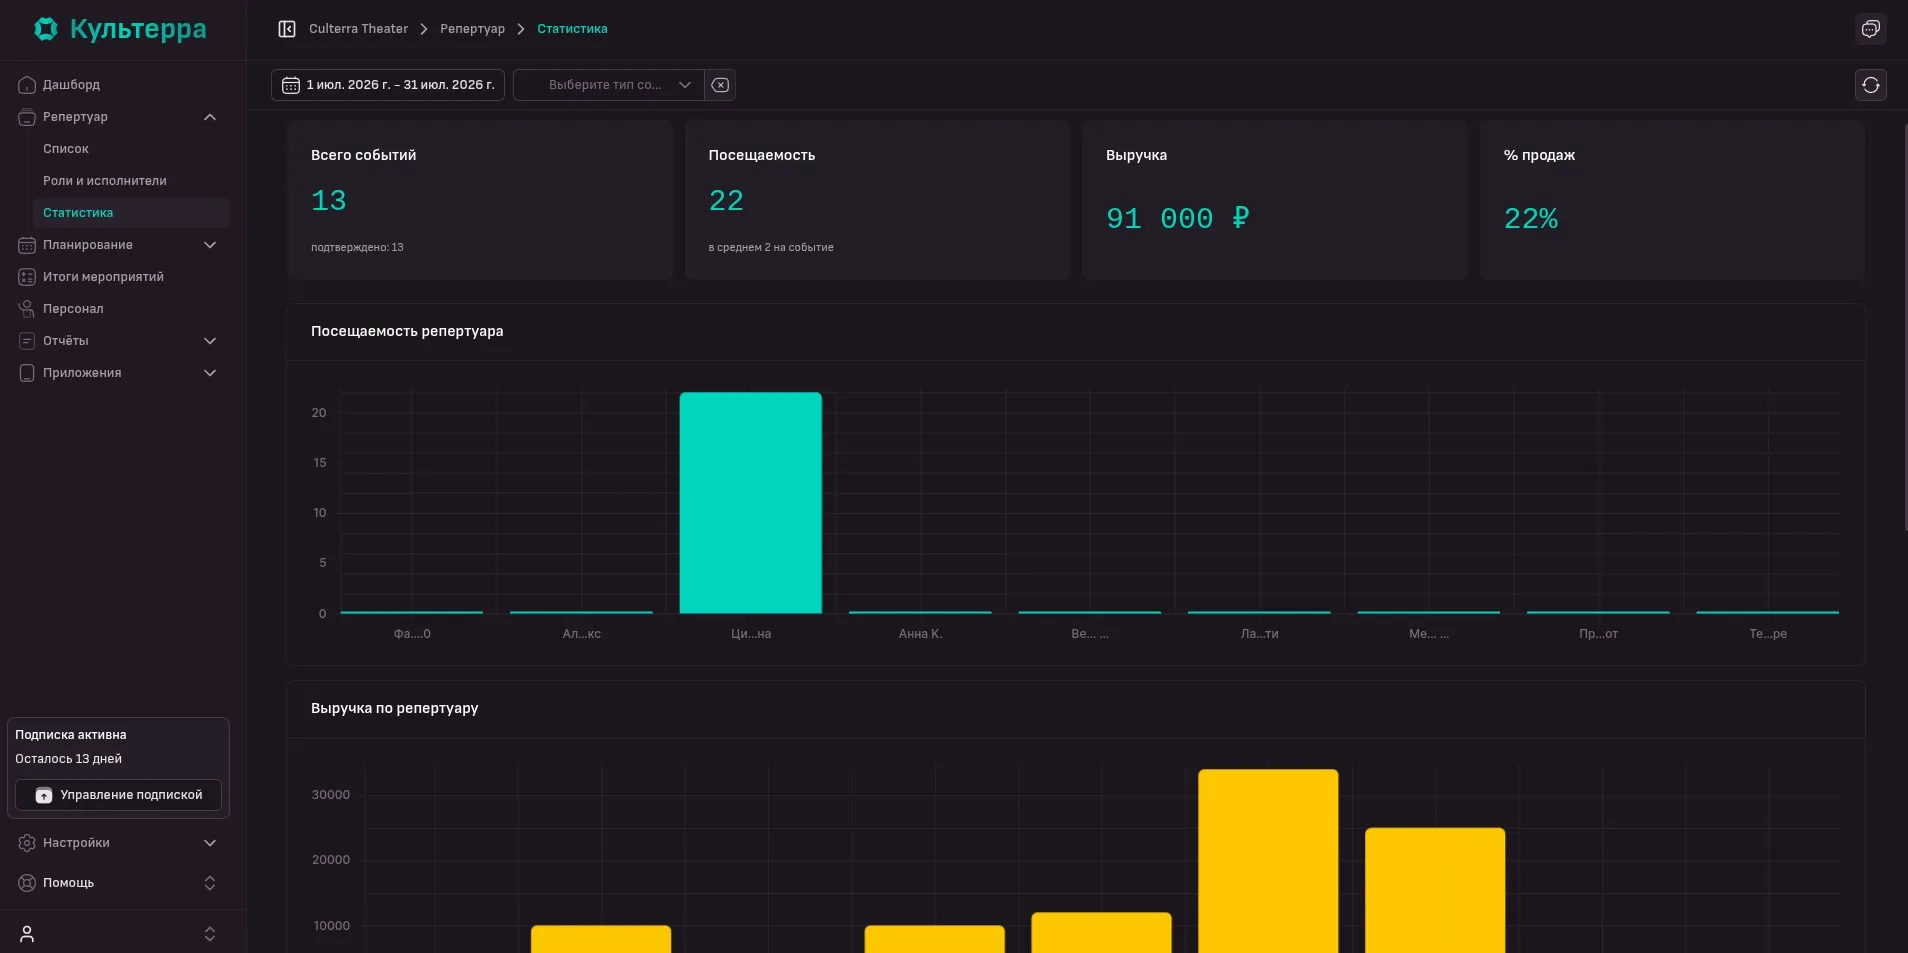Click the Приложения device icon
The image size is (1908, 953).
coord(27,373)
